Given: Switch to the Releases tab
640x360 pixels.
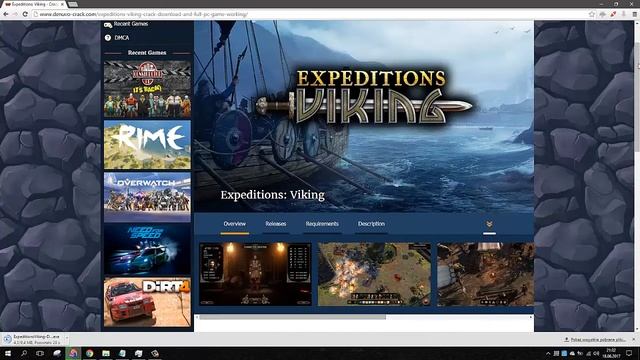Looking at the screenshot, I should (x=276, y=224).
